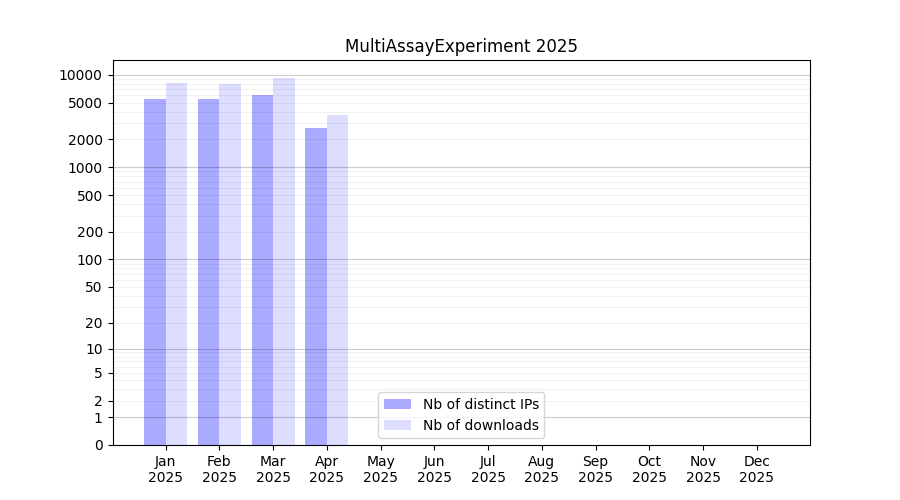
Task: Select the April distinct IPs bar
Action: 316,286
